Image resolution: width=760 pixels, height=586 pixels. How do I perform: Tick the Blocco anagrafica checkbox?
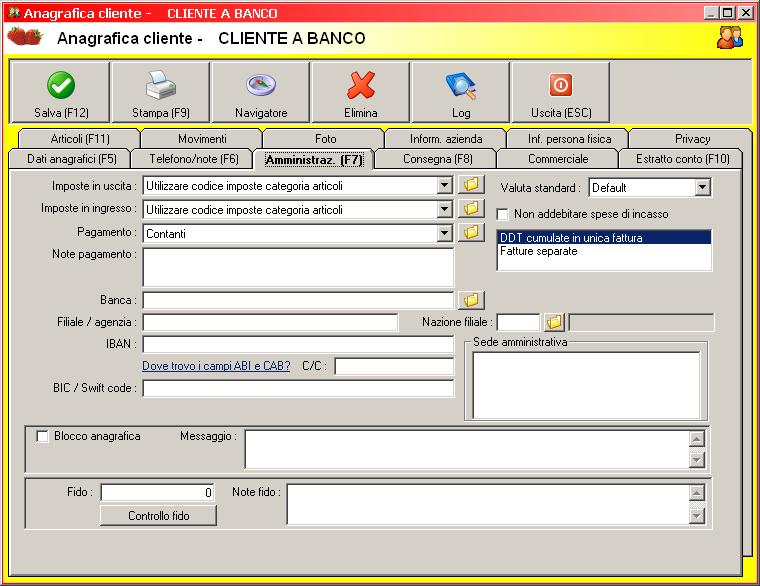42,436
